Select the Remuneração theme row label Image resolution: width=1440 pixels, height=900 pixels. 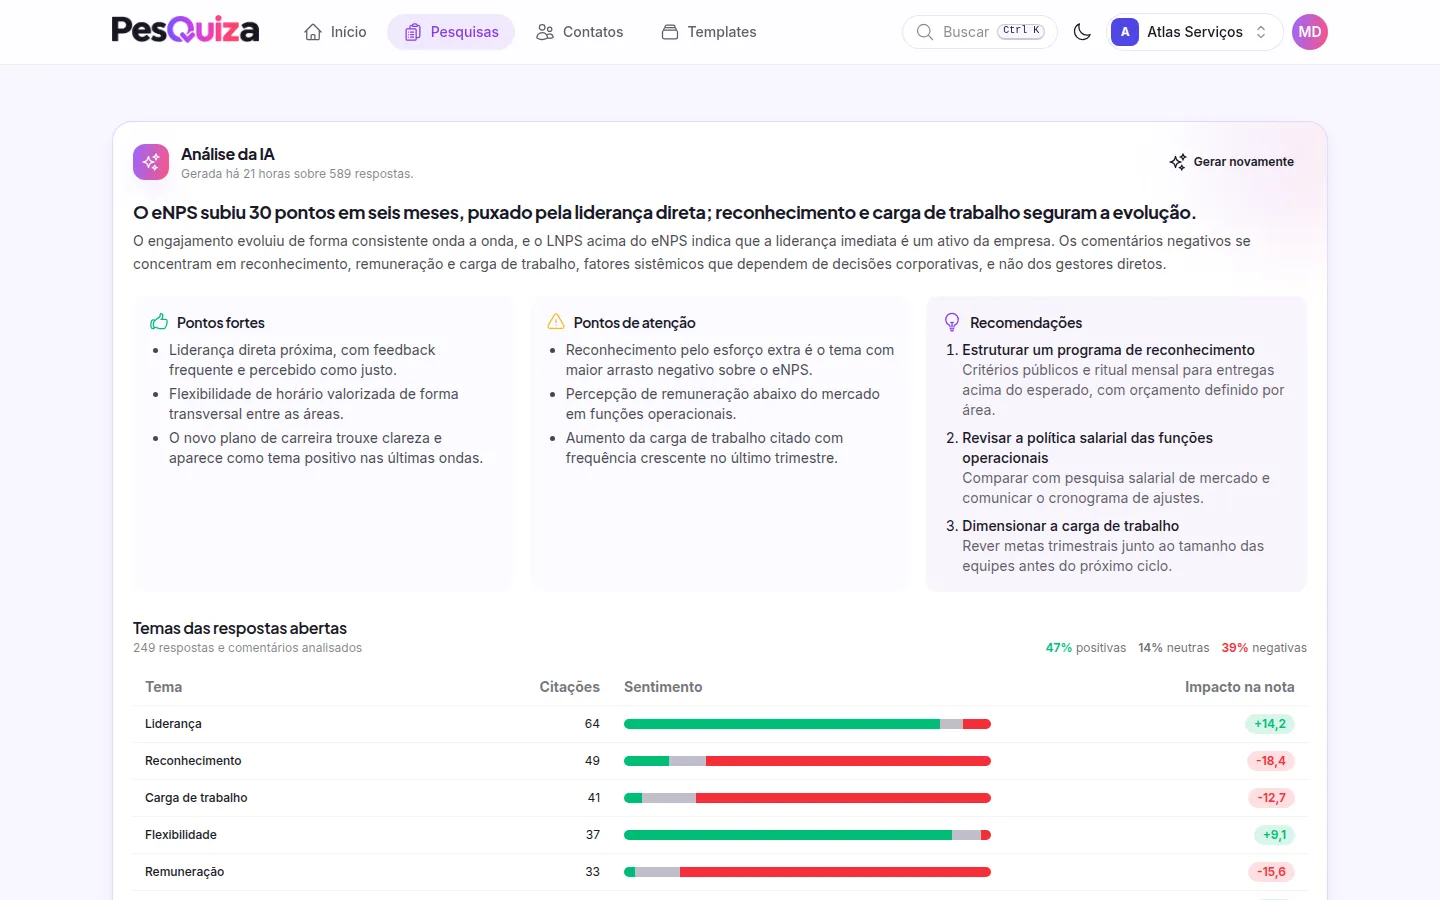tap(185, 872)
